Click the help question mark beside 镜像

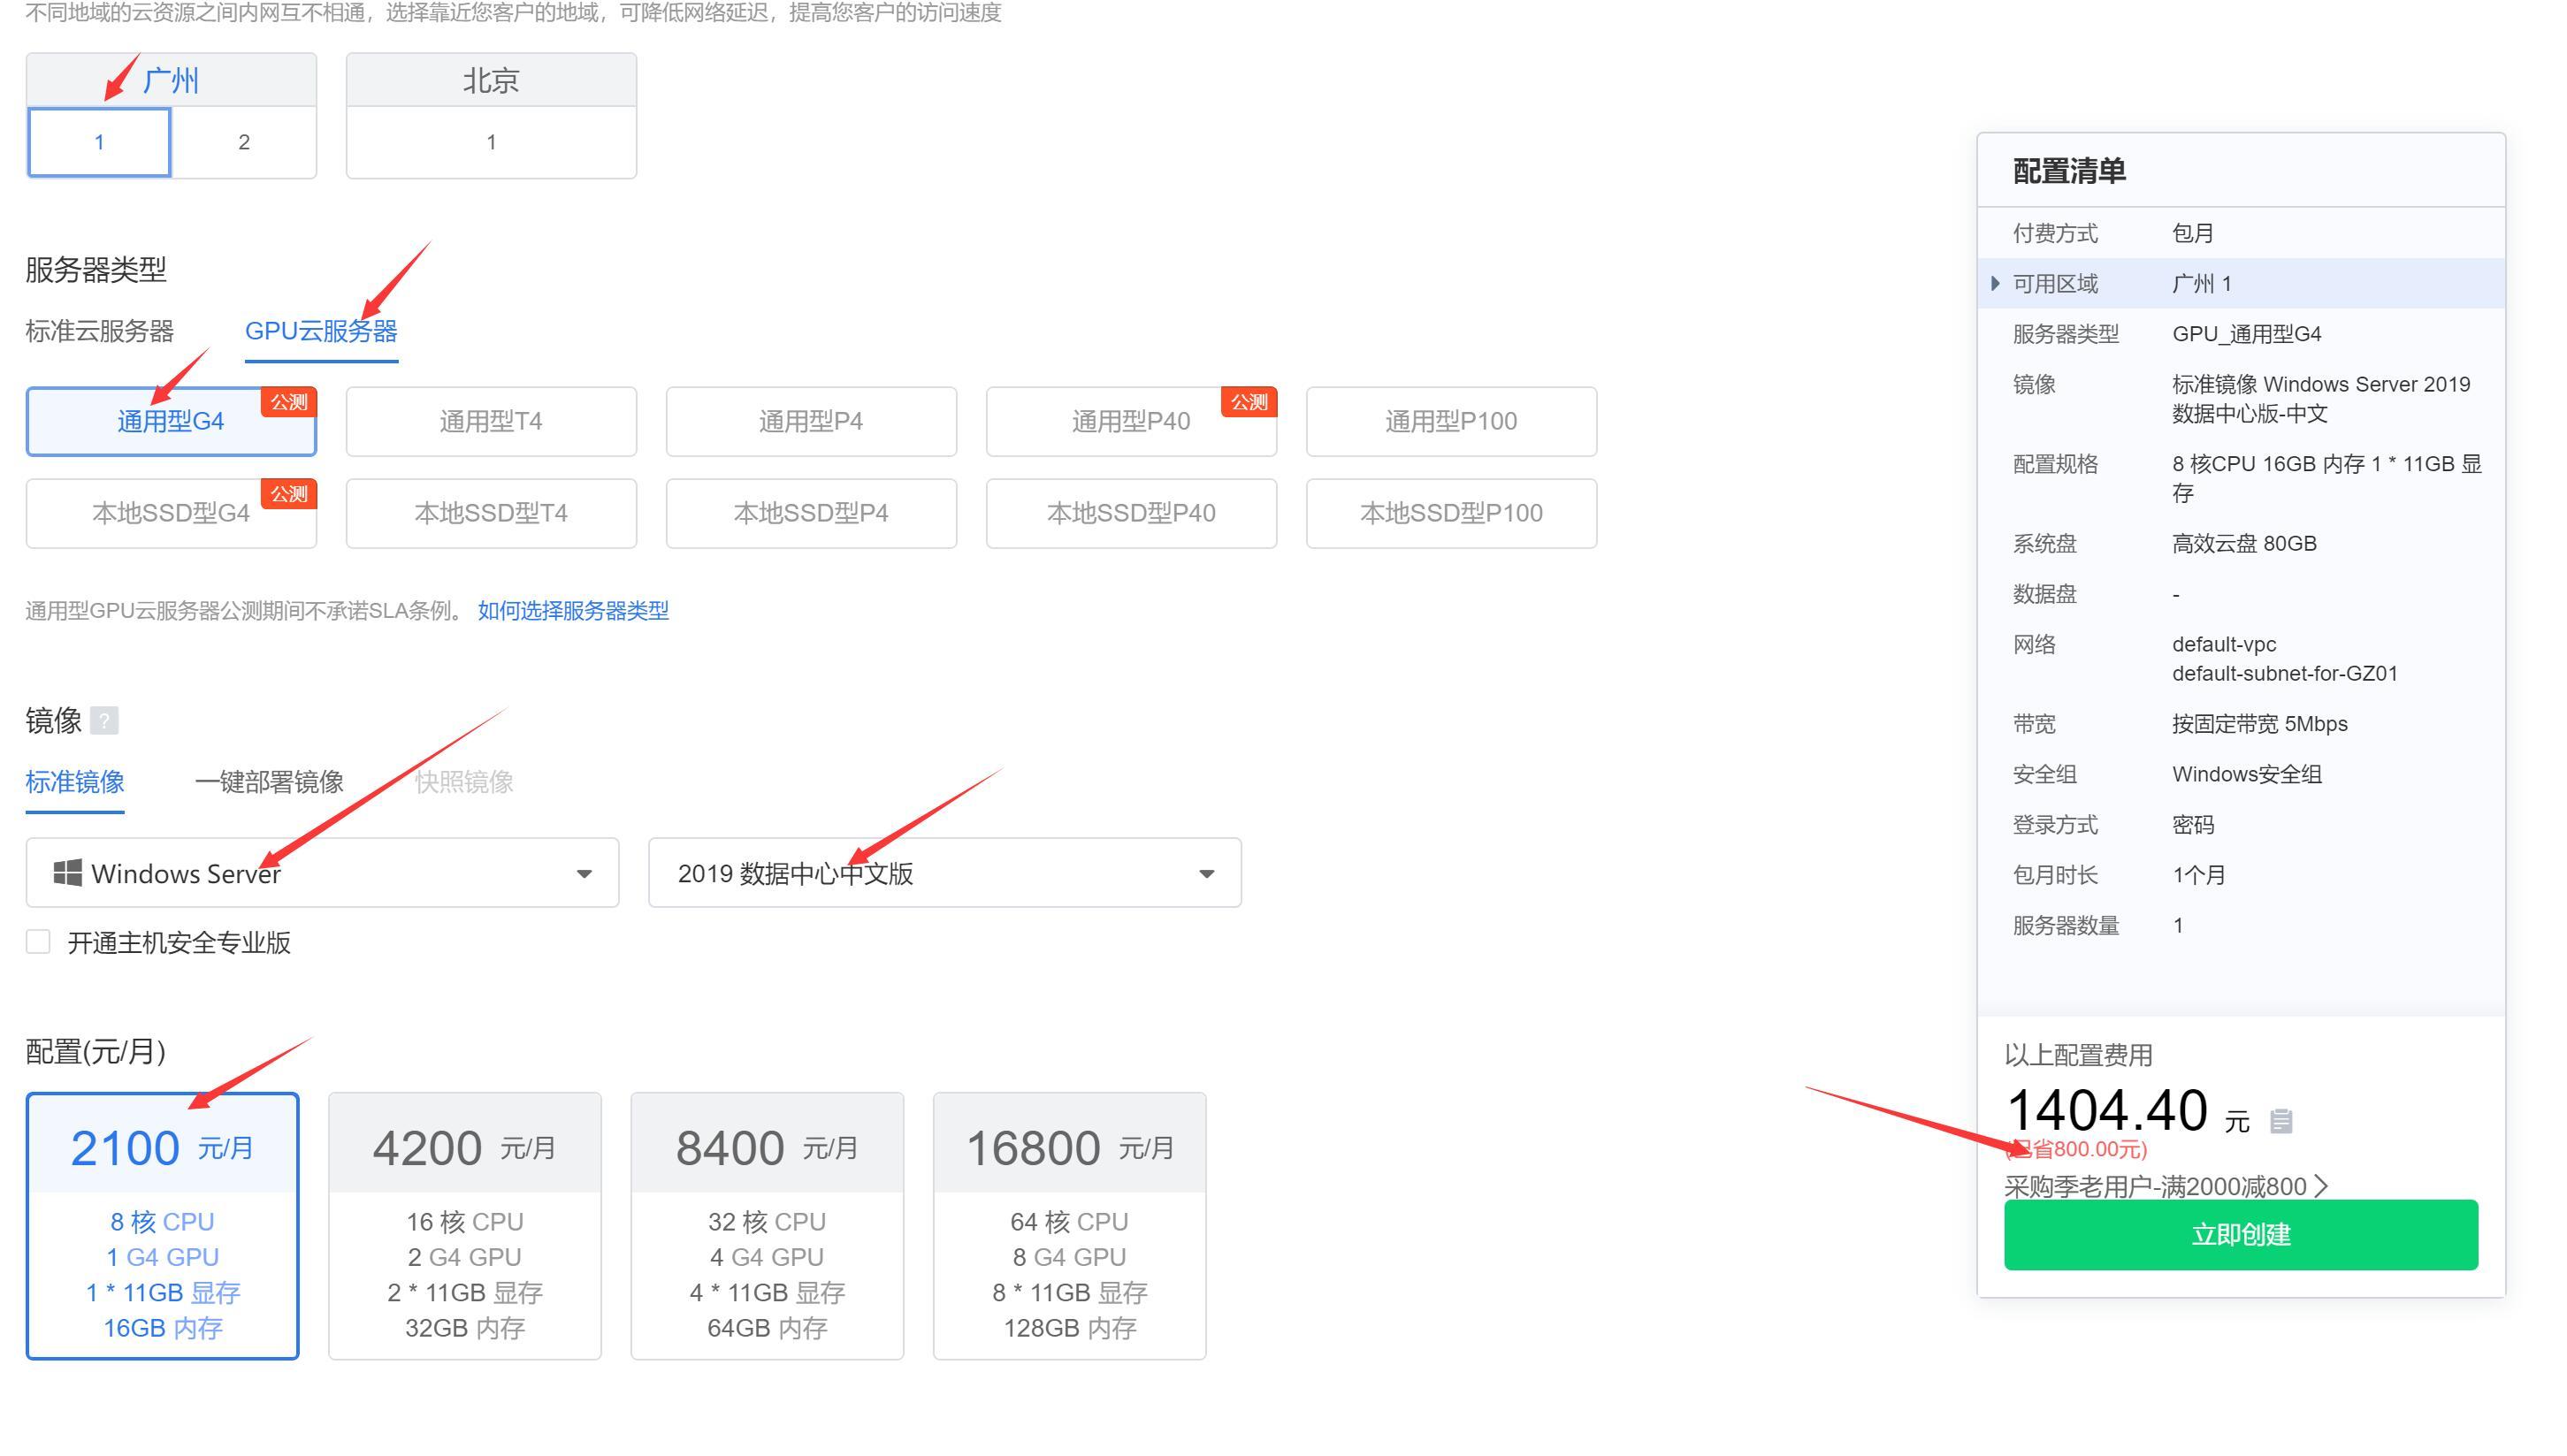click(x=104, y=720)
